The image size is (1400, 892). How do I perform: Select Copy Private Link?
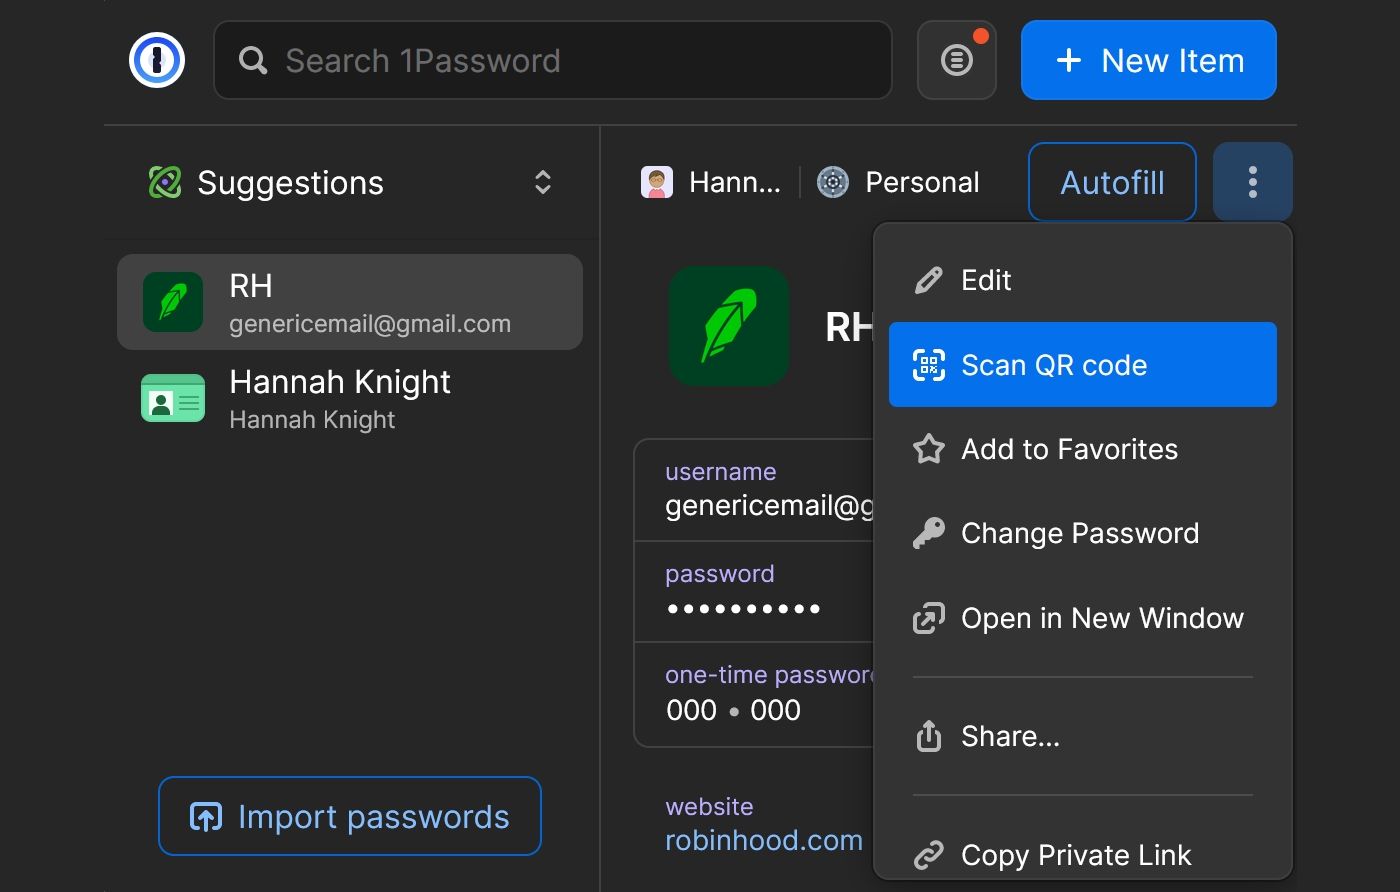click(1076, 855)
